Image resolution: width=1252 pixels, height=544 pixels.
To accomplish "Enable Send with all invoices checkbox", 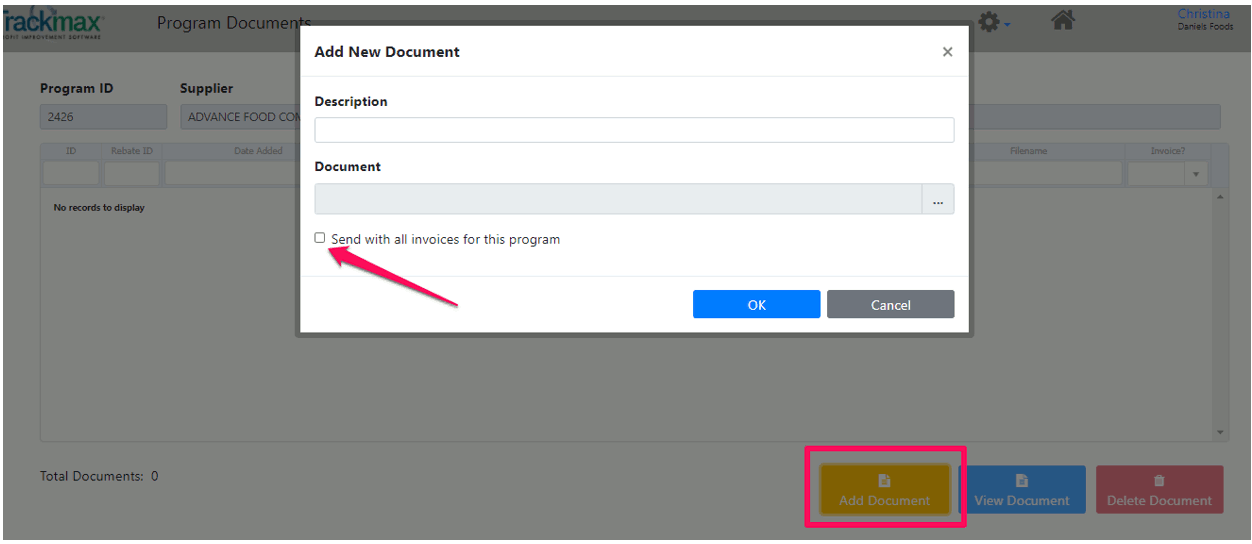I will click(x=320, y=238).
